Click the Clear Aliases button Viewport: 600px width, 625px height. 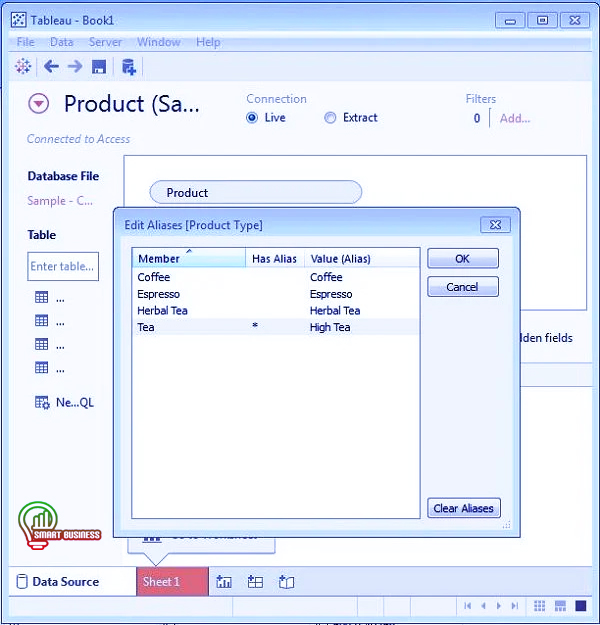point(464,508)
